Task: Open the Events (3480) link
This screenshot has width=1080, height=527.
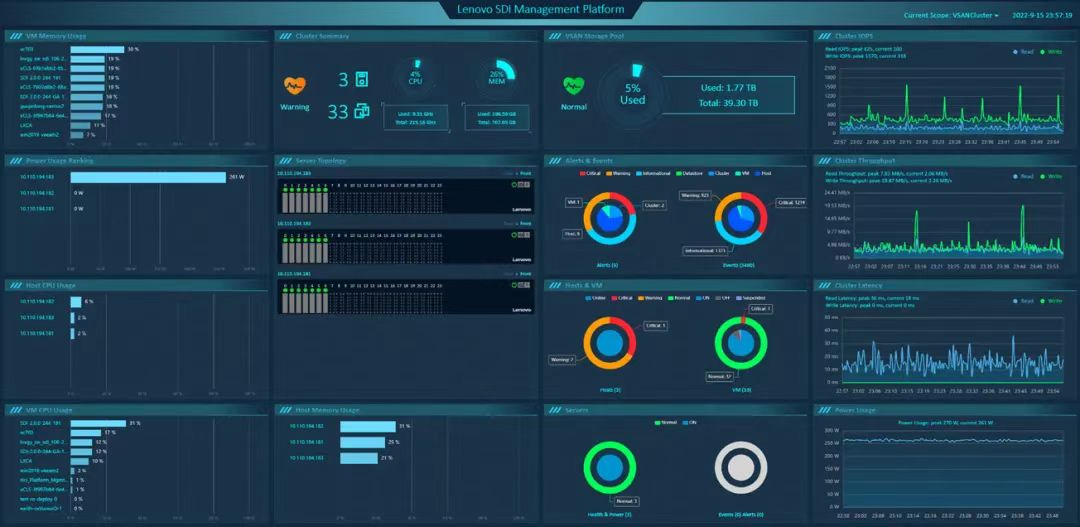Action: point(741,265)
